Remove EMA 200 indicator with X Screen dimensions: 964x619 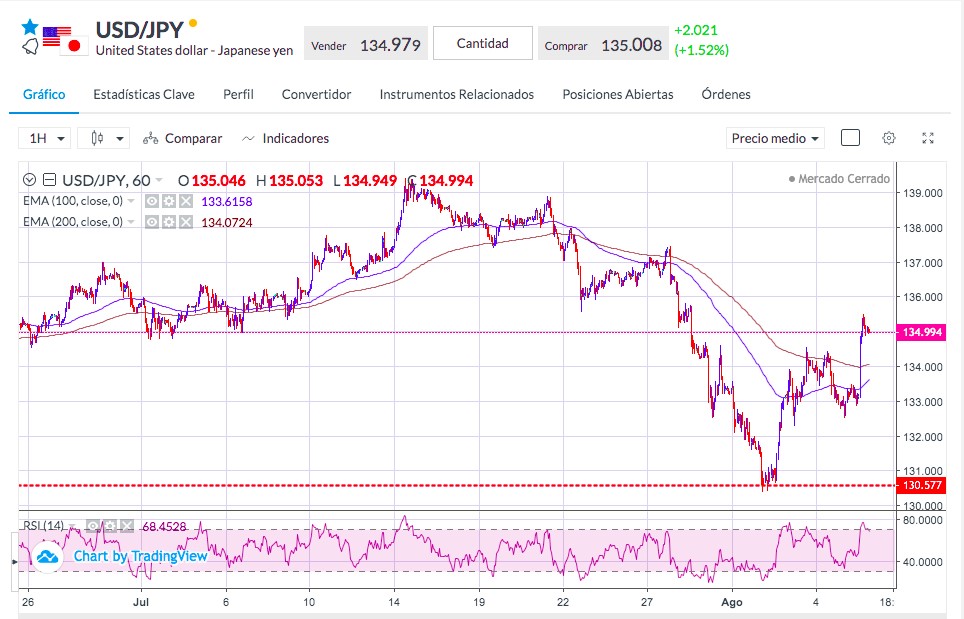(186, 222)
